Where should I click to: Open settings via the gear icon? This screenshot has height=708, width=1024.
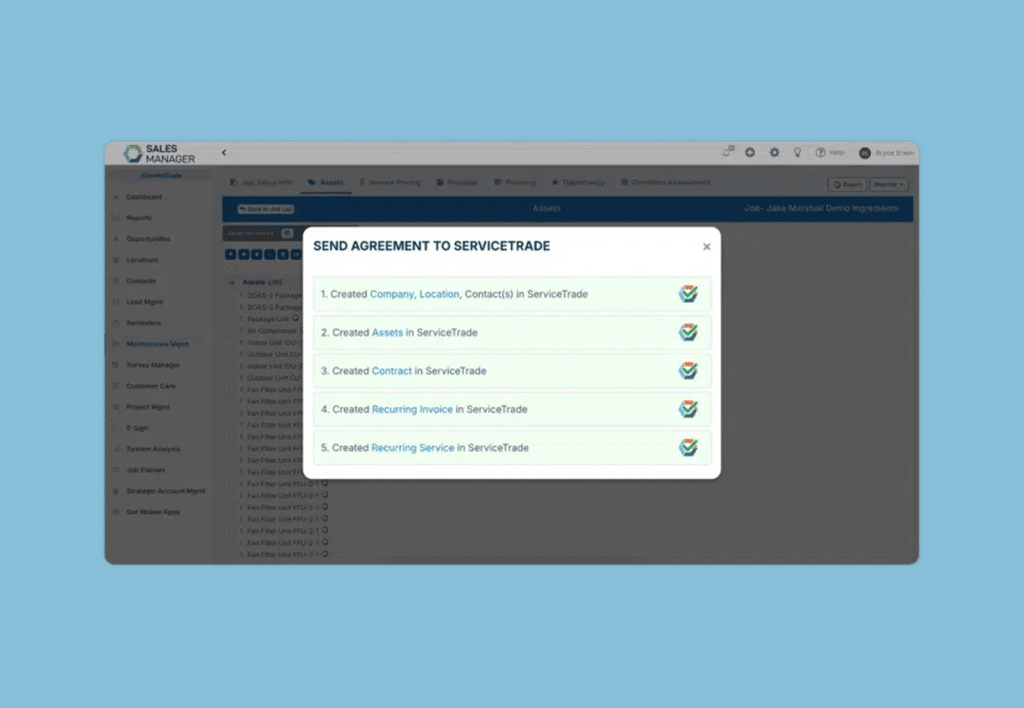774,153
